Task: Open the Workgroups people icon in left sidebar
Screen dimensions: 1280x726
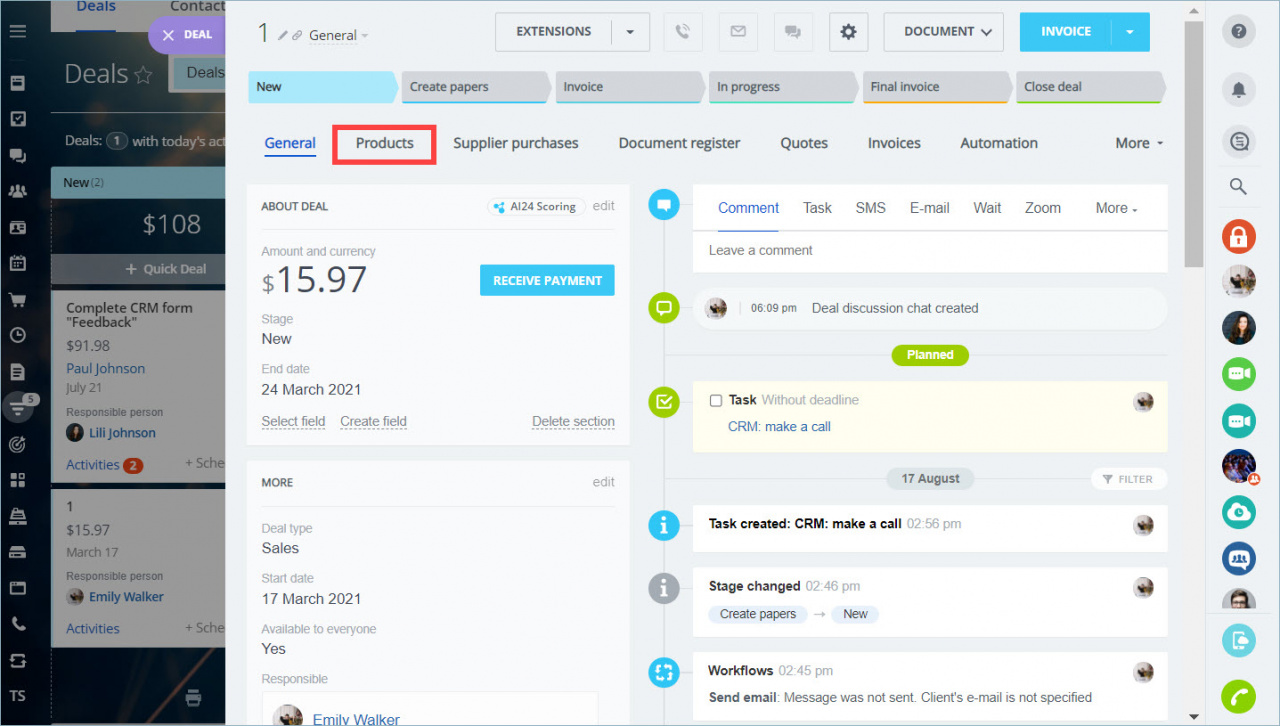Action: pyautogui.click(x=17, y=191)
